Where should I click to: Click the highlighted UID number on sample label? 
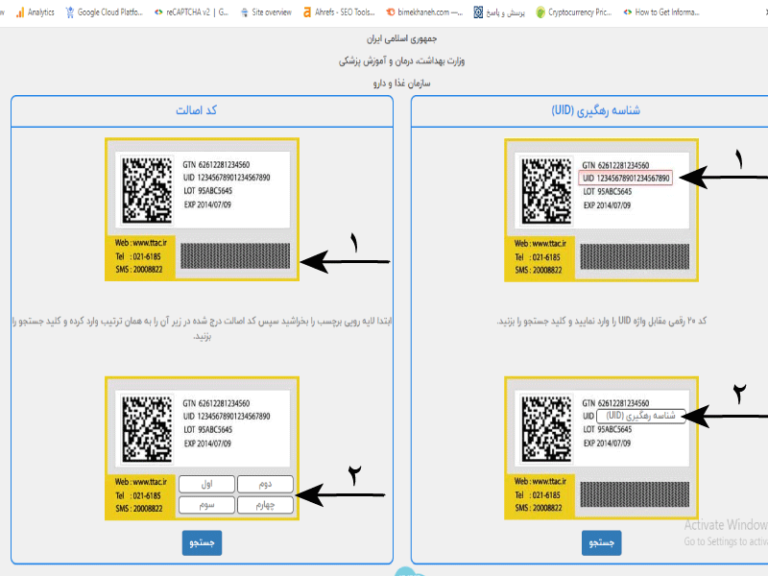625,178
